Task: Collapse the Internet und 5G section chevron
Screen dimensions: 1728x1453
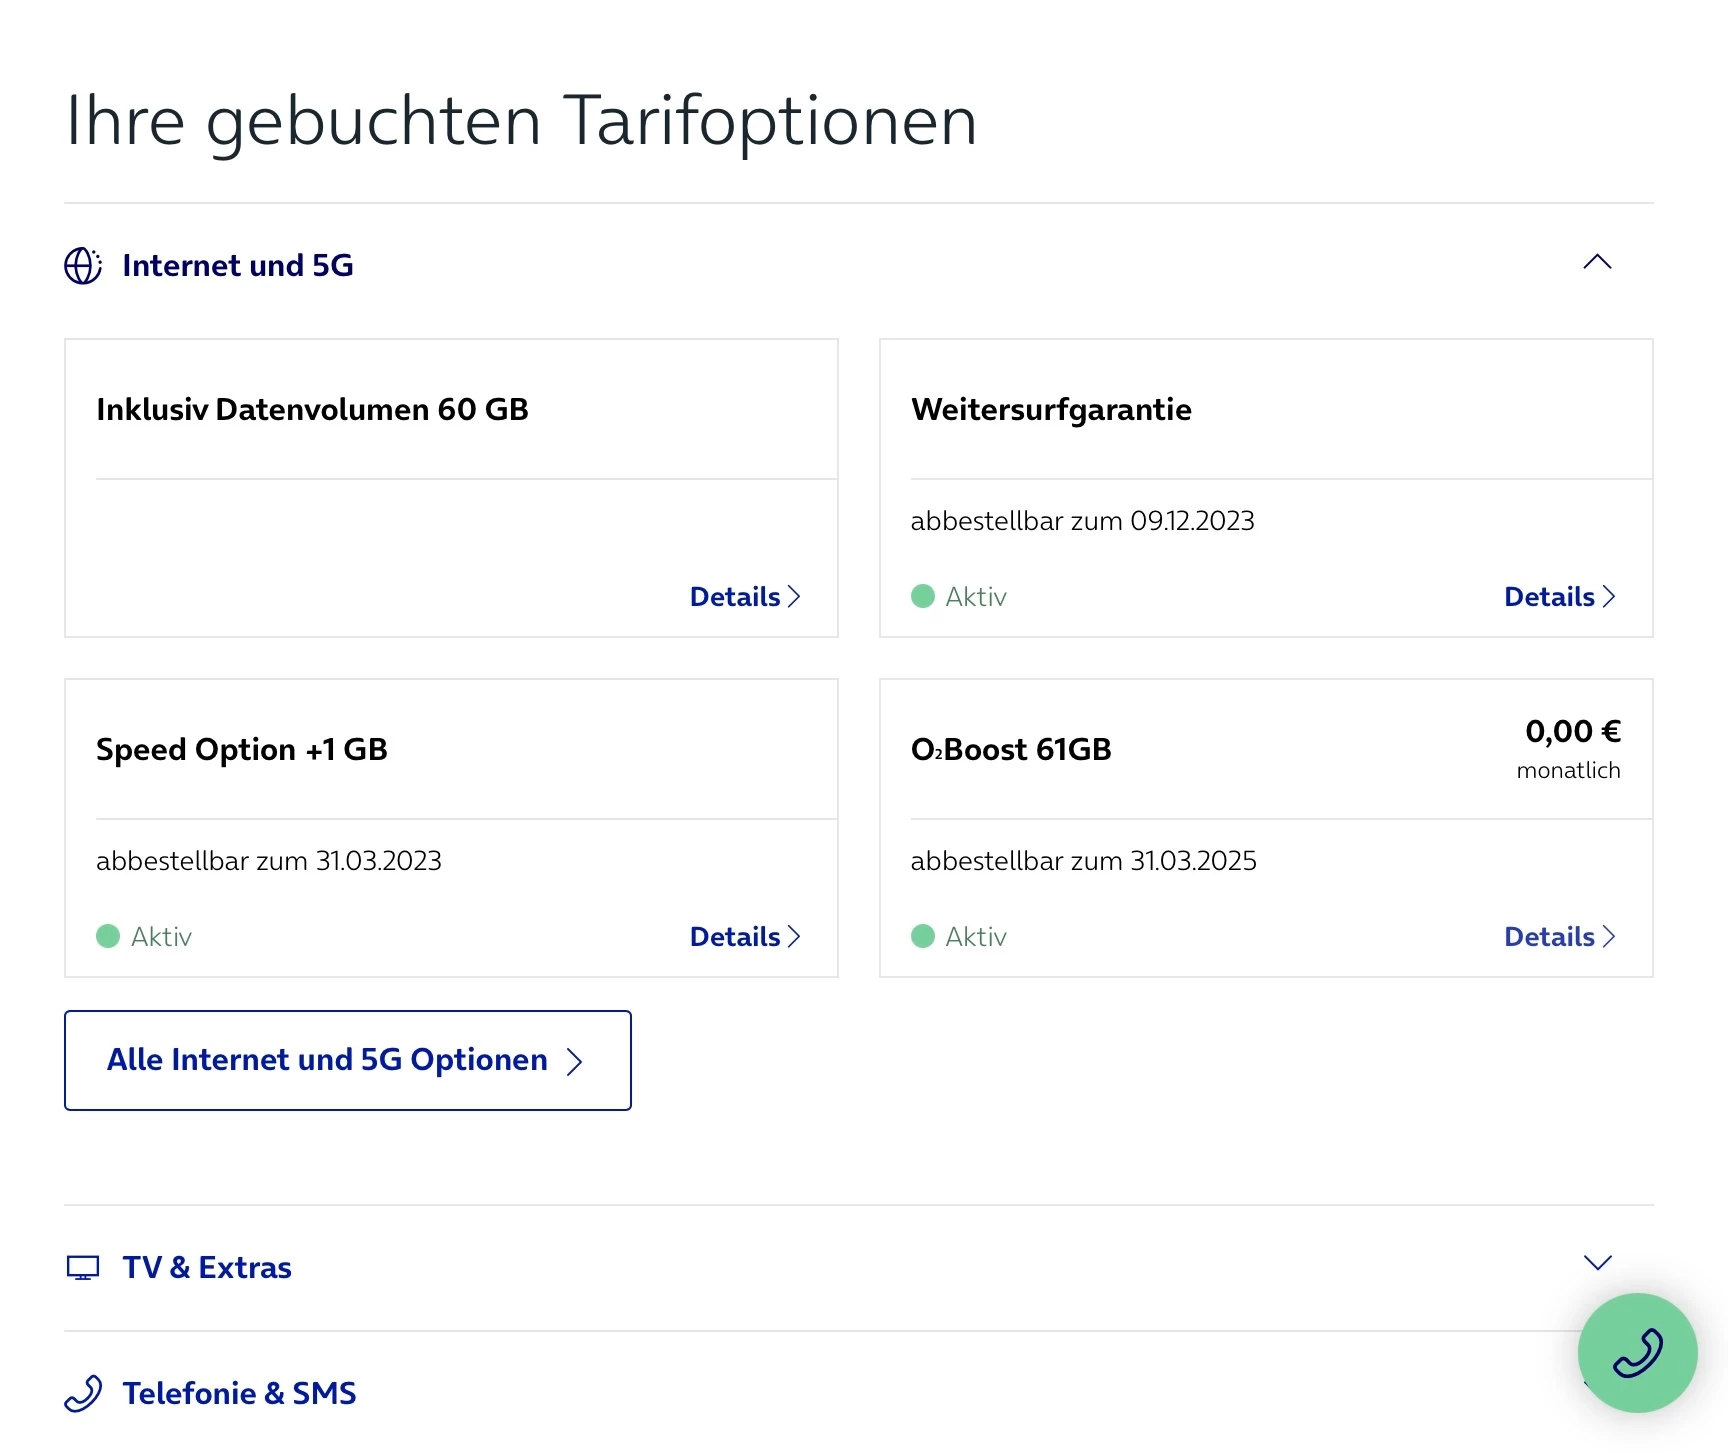Action: pyautogui.click(x=1597, y=263)
